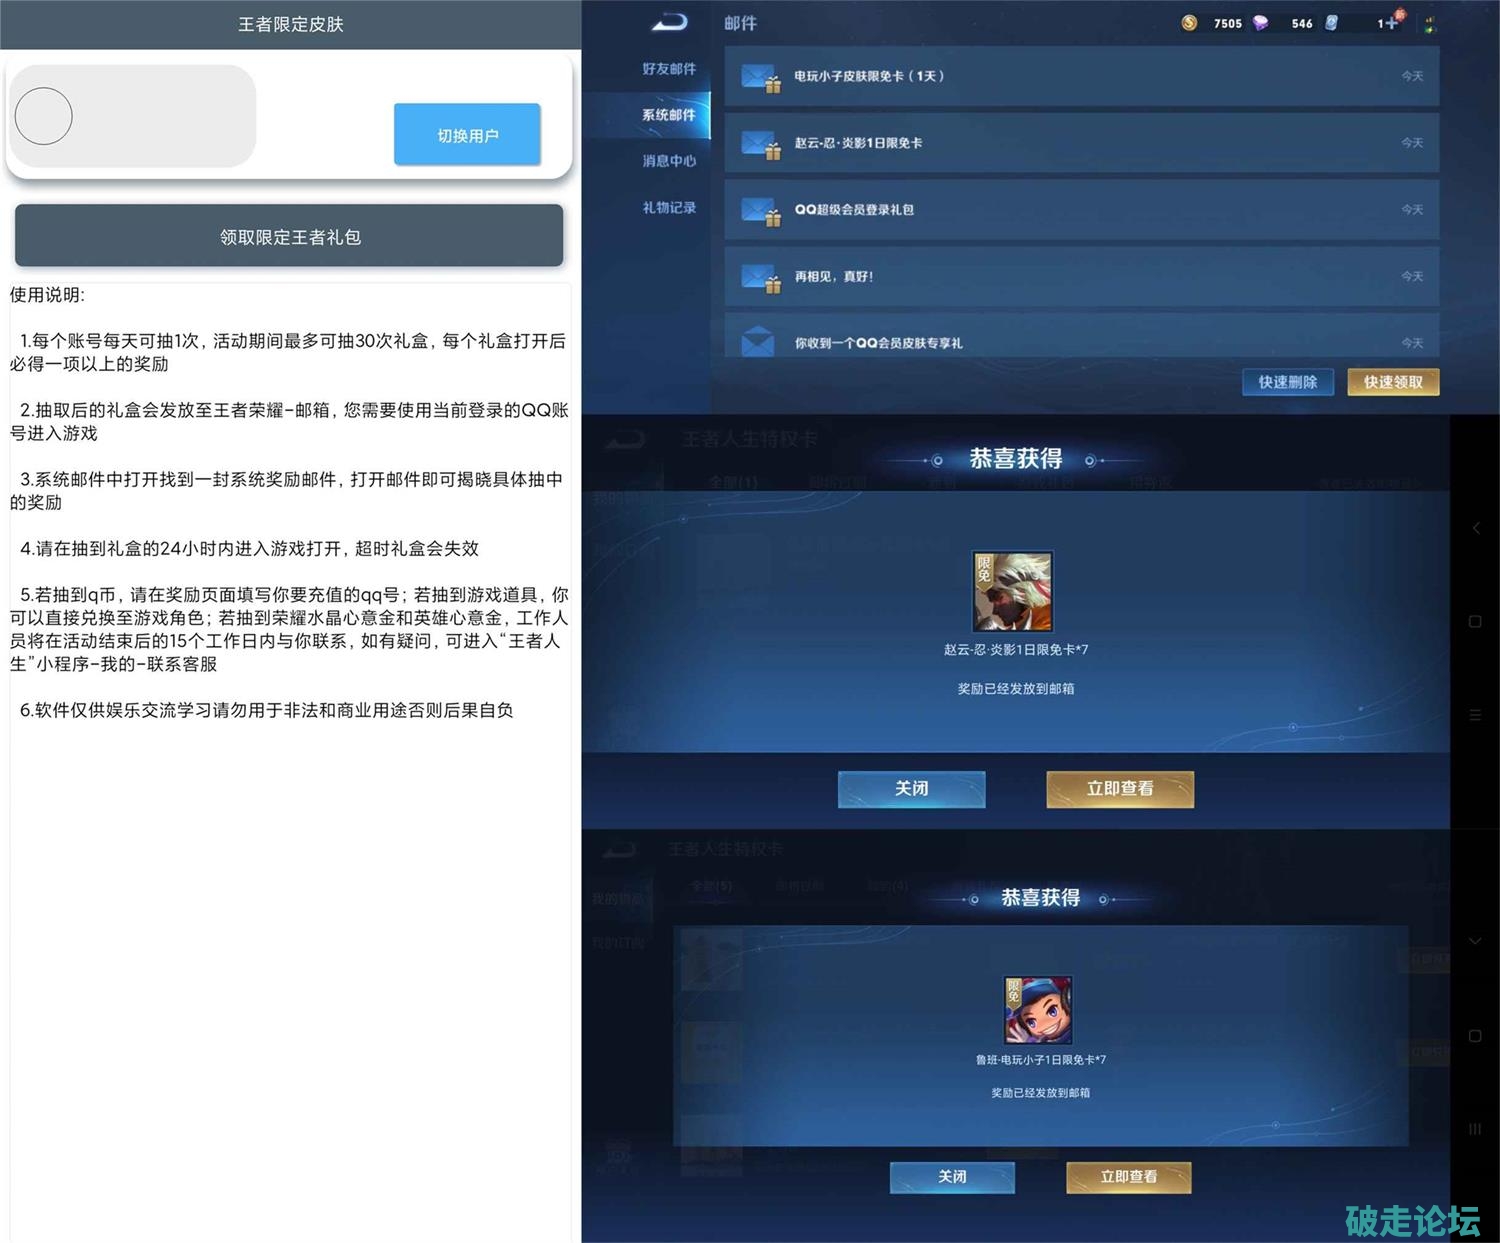Open the 电玩小子皮肤限免卡 mail envelope icon
This screenshot has height=1243, width=1500.
760,77
